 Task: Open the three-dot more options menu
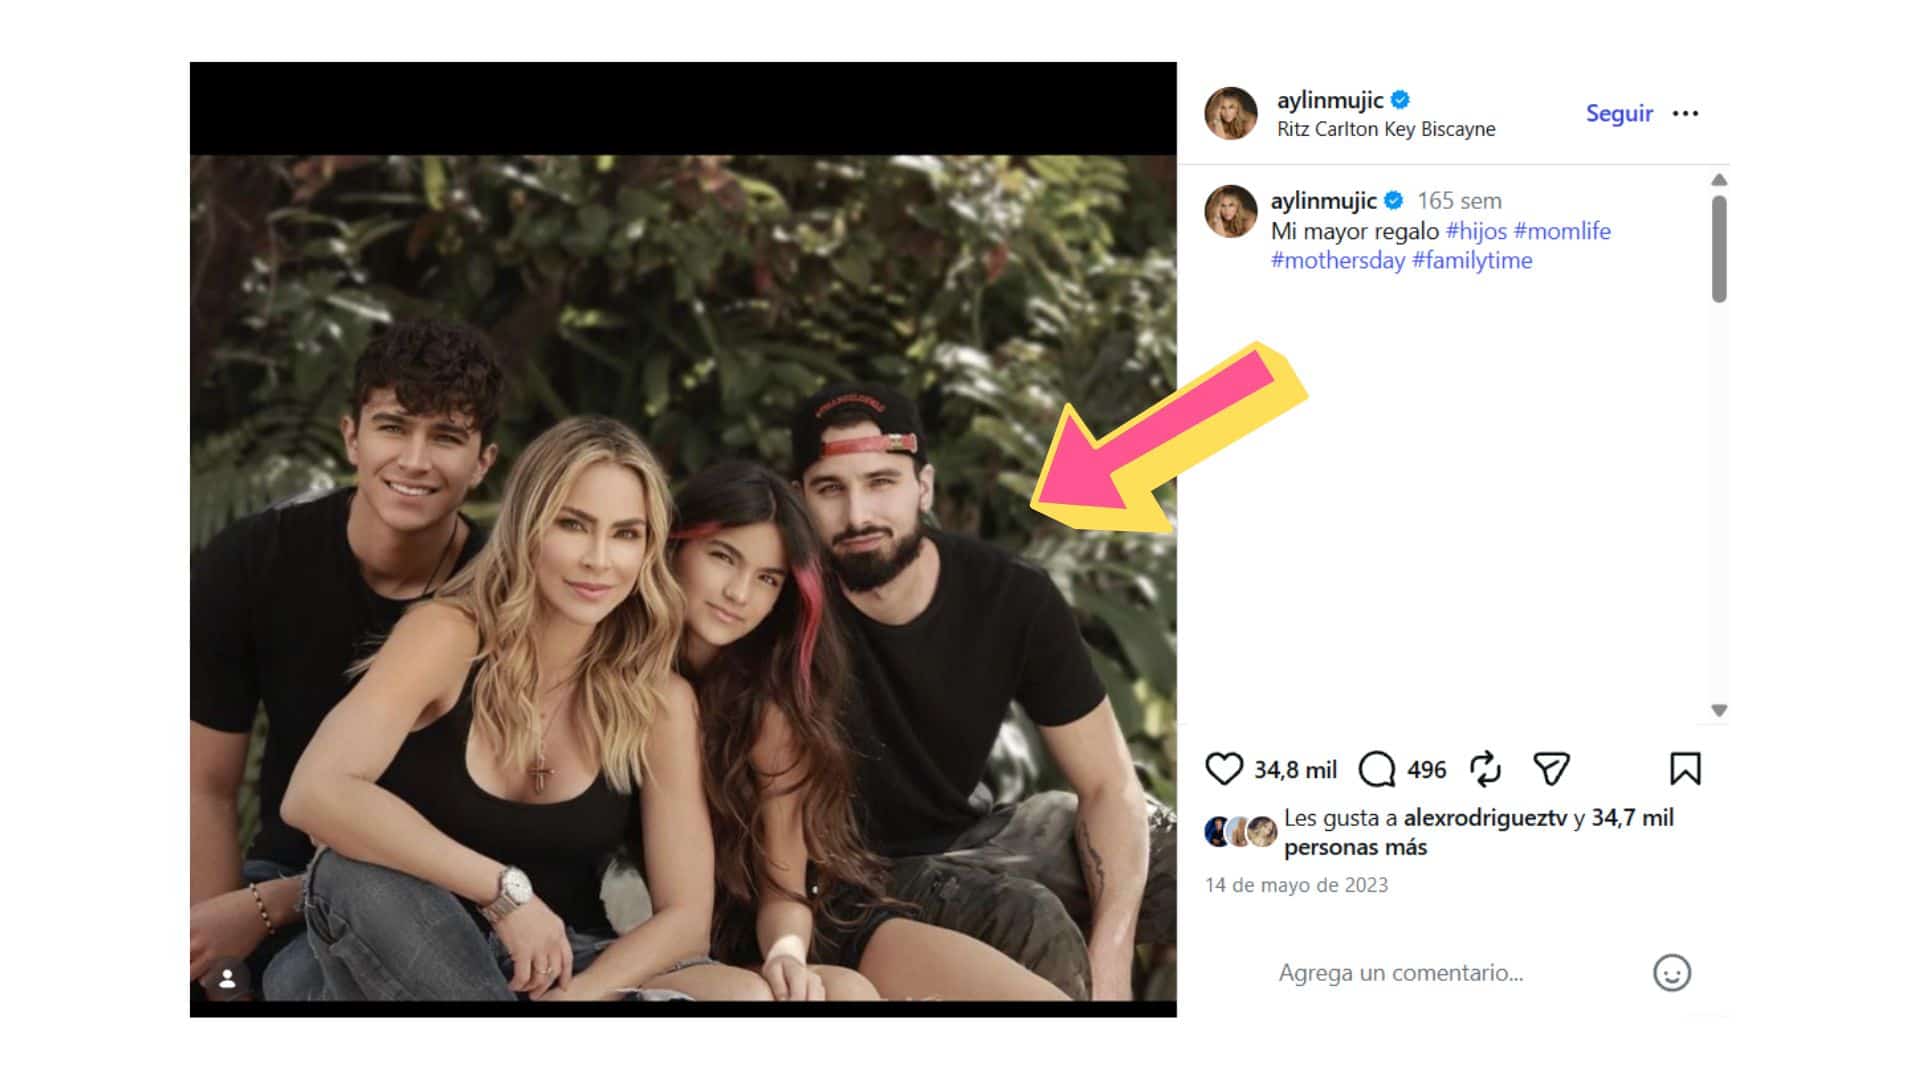coord(1685,113)
